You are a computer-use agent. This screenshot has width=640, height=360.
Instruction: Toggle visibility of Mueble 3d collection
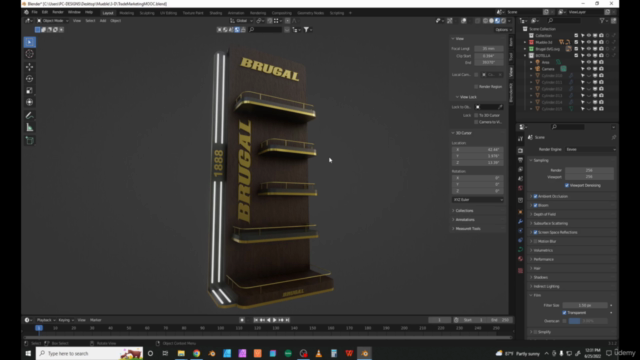pyautogui.click(x=589, y=42)
